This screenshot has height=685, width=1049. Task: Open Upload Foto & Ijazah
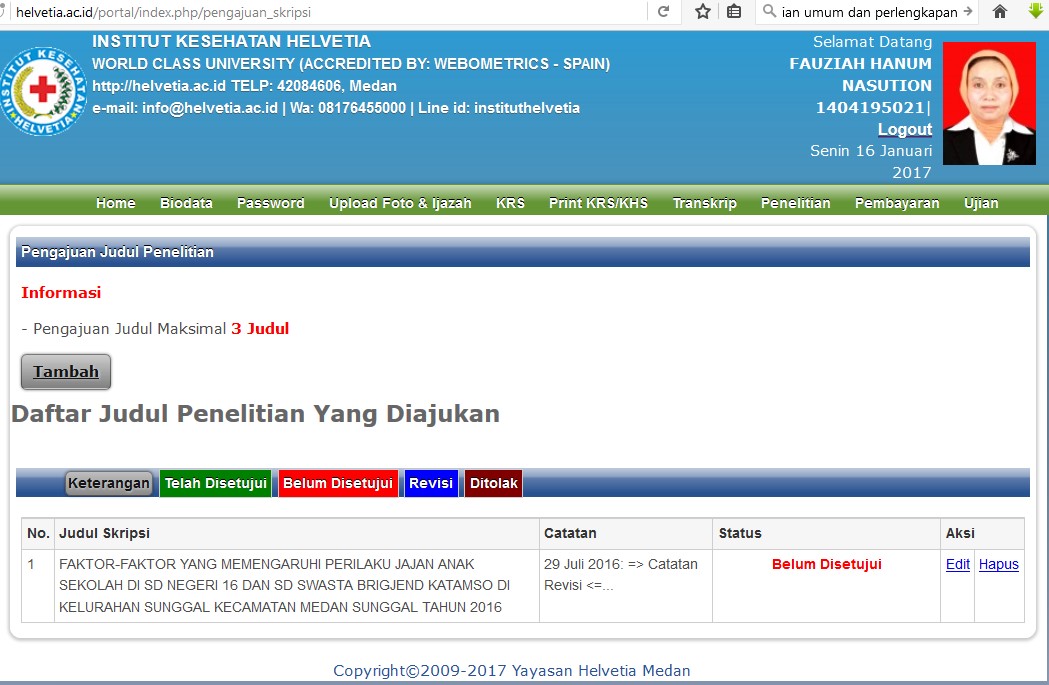coord(399,203)
